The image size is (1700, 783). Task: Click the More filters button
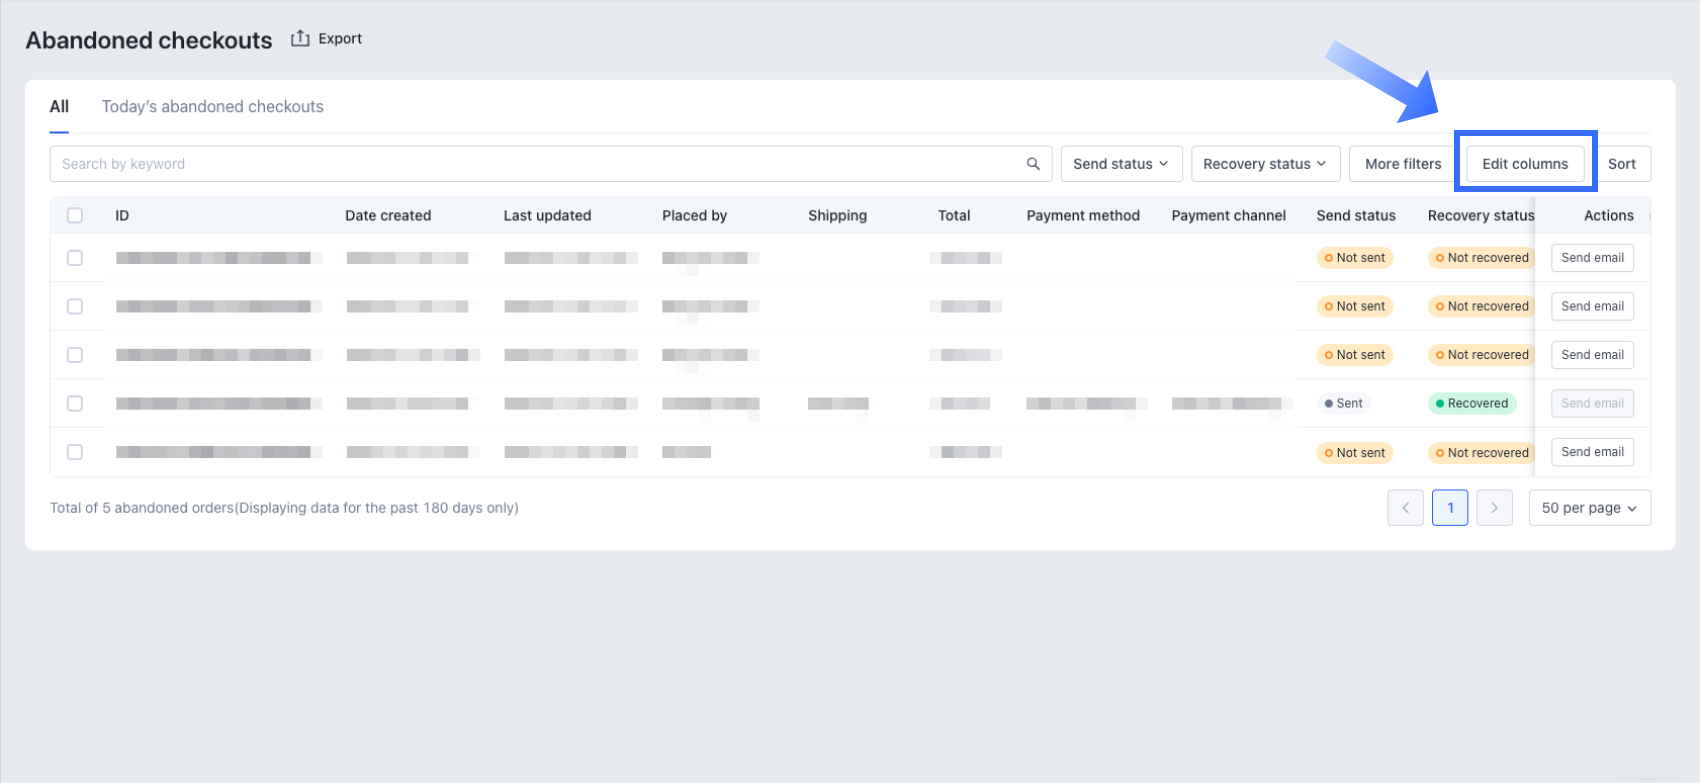1403,164
